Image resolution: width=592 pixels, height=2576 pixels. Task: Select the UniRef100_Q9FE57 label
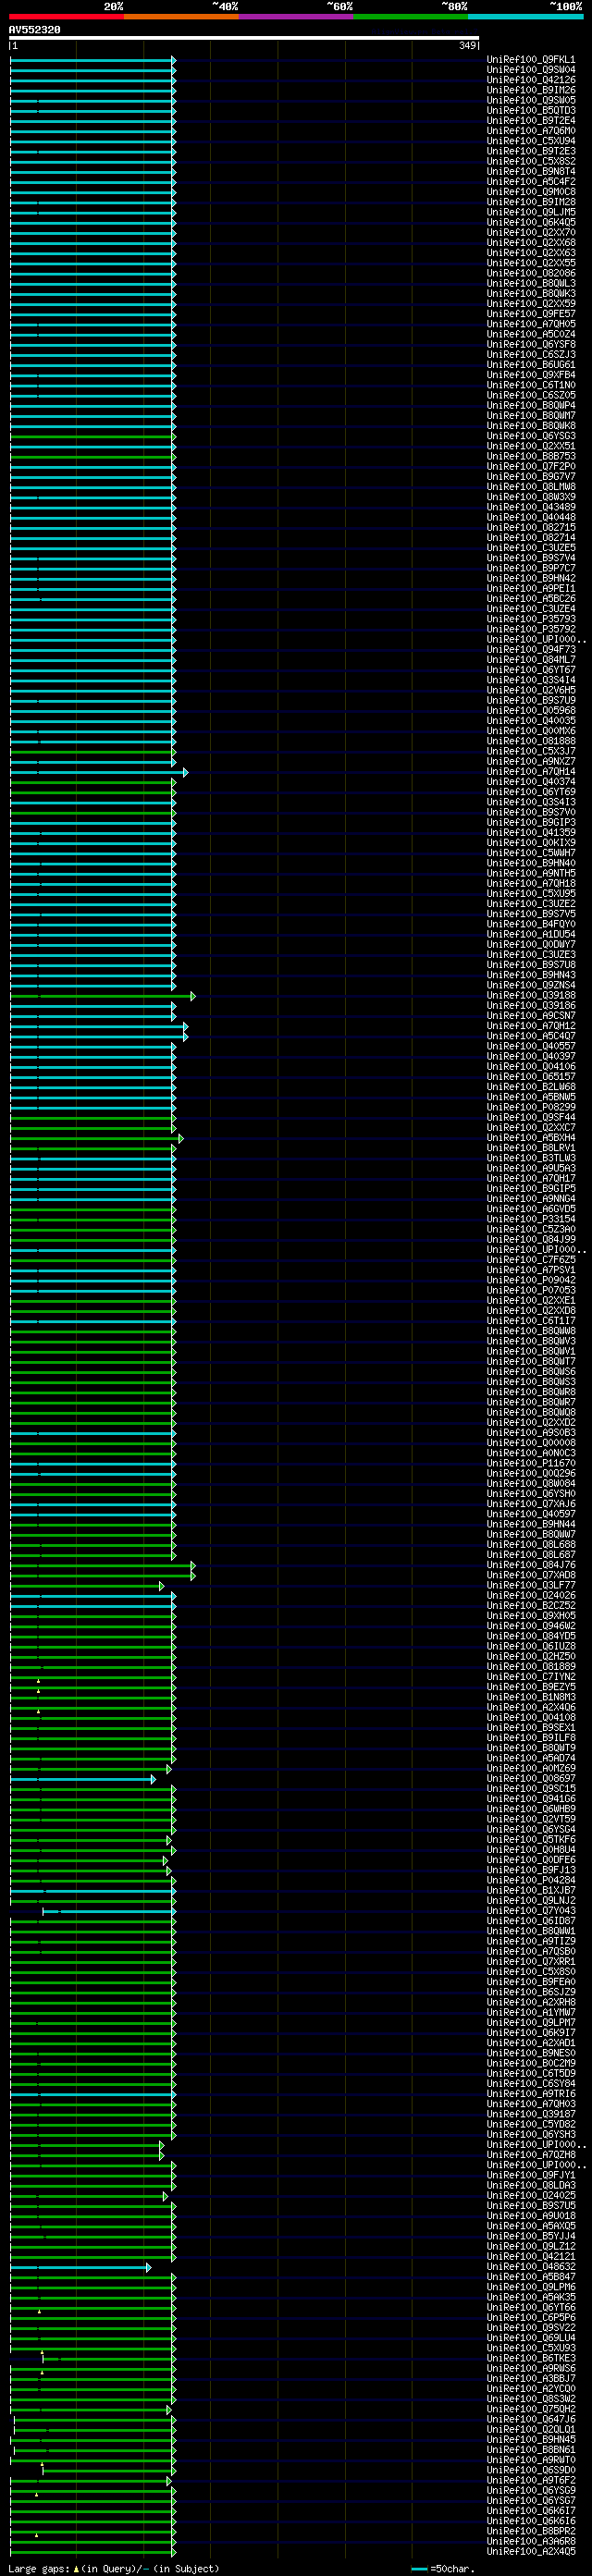pyautogui.click(x=531, y=314)
